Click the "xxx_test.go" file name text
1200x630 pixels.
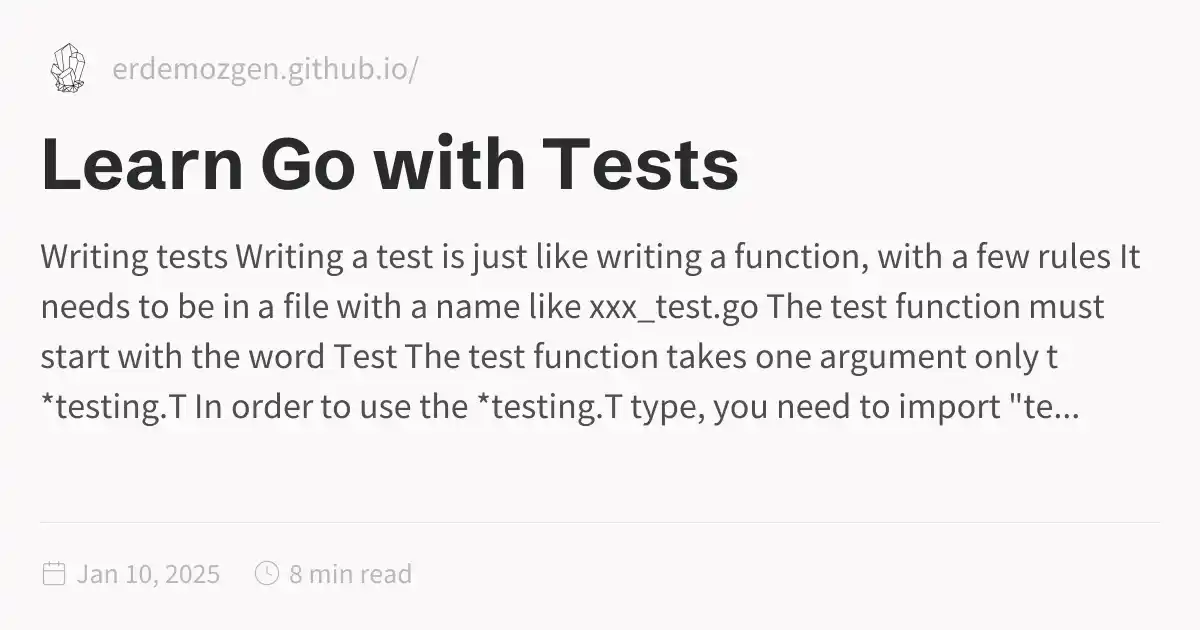[674, 306]
